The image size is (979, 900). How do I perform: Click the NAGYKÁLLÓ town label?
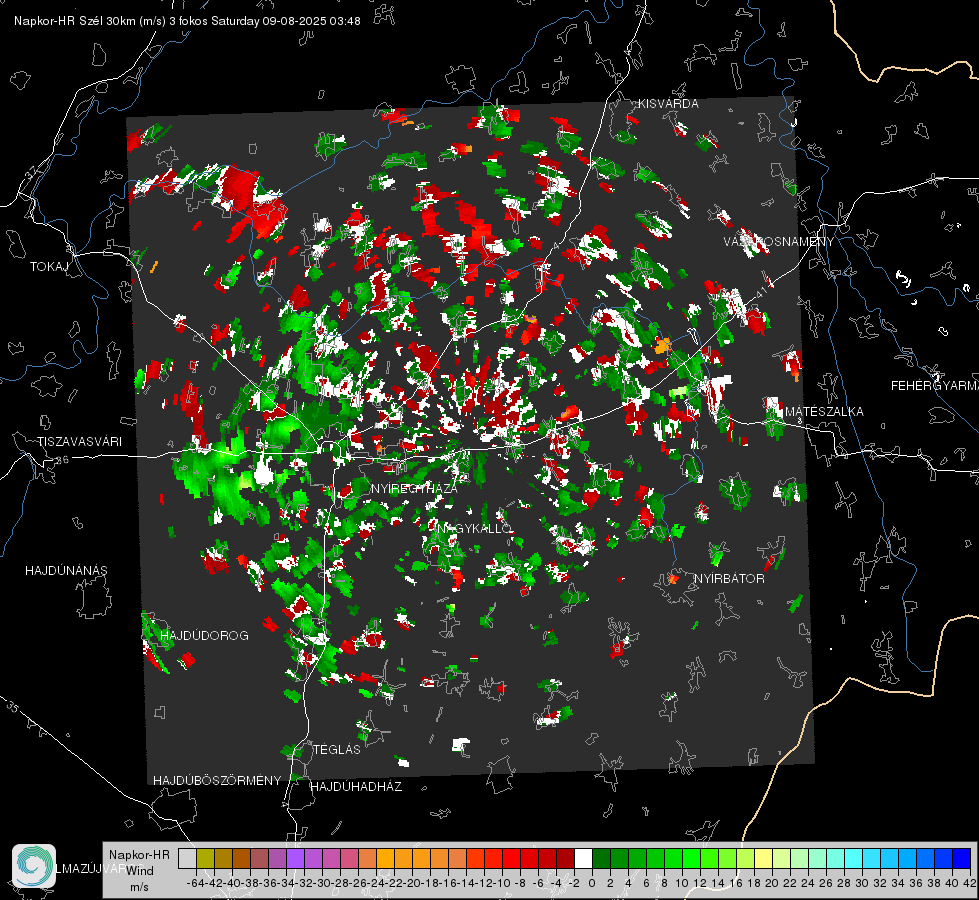[475, 528]
